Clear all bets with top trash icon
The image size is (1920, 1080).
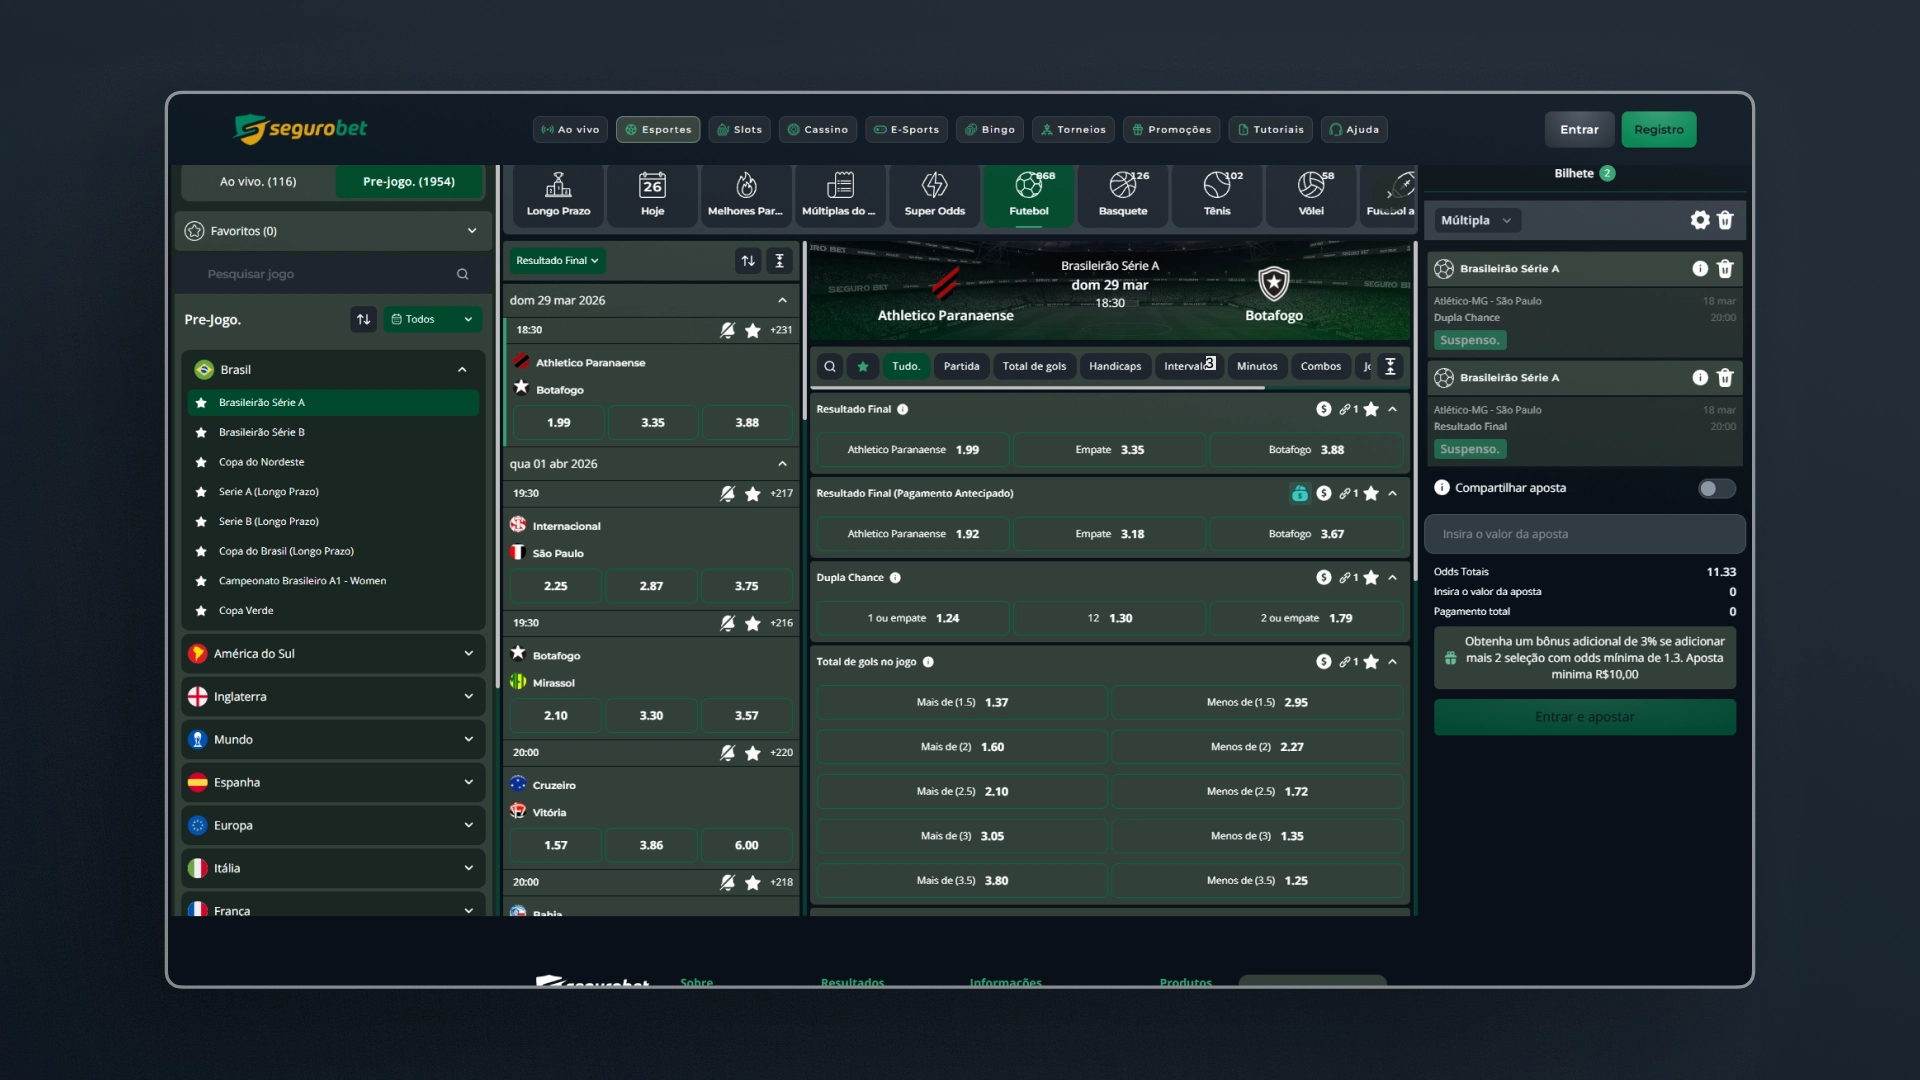point(1725,220)
